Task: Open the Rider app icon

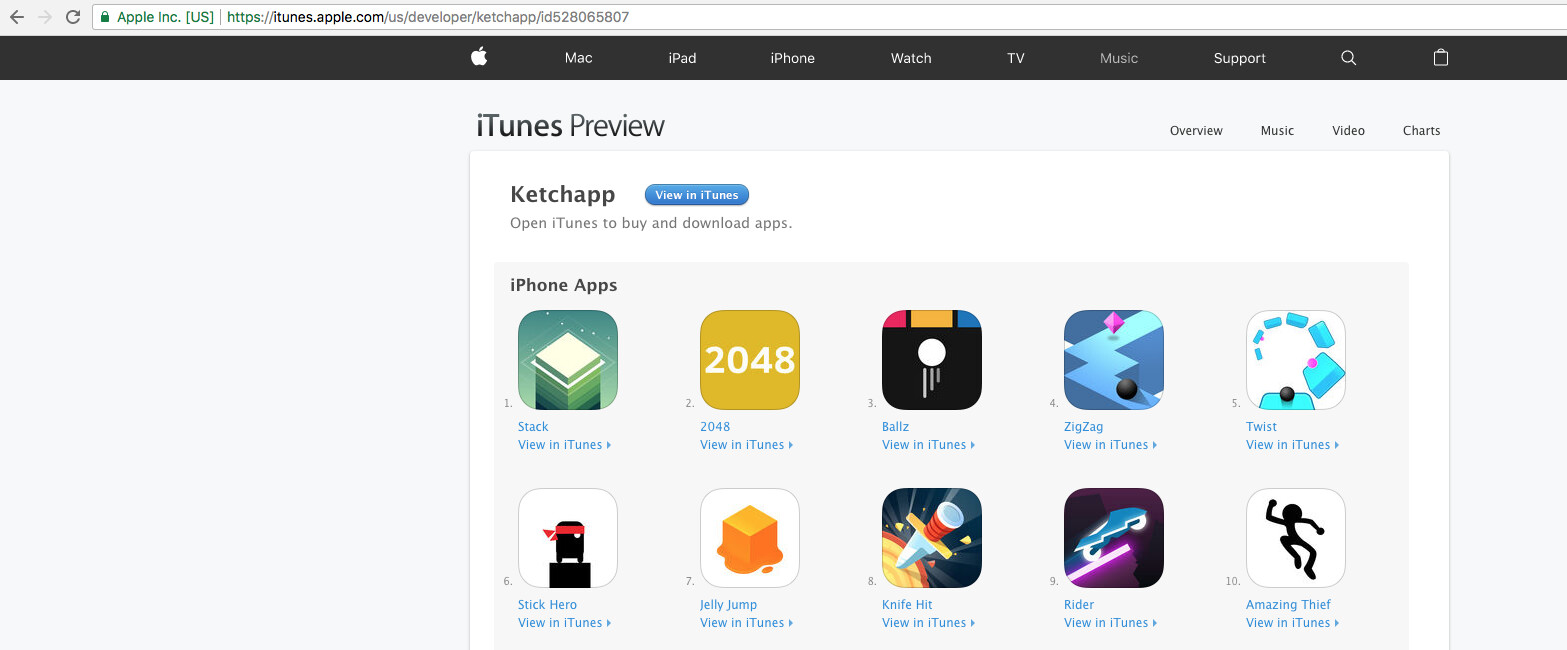Action: (x=1114, y=538)
